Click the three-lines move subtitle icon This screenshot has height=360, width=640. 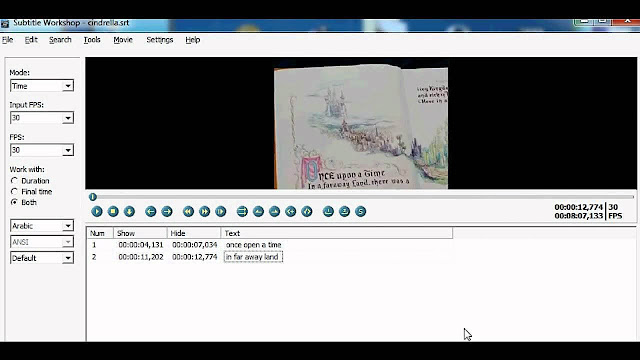click(242, 211)
